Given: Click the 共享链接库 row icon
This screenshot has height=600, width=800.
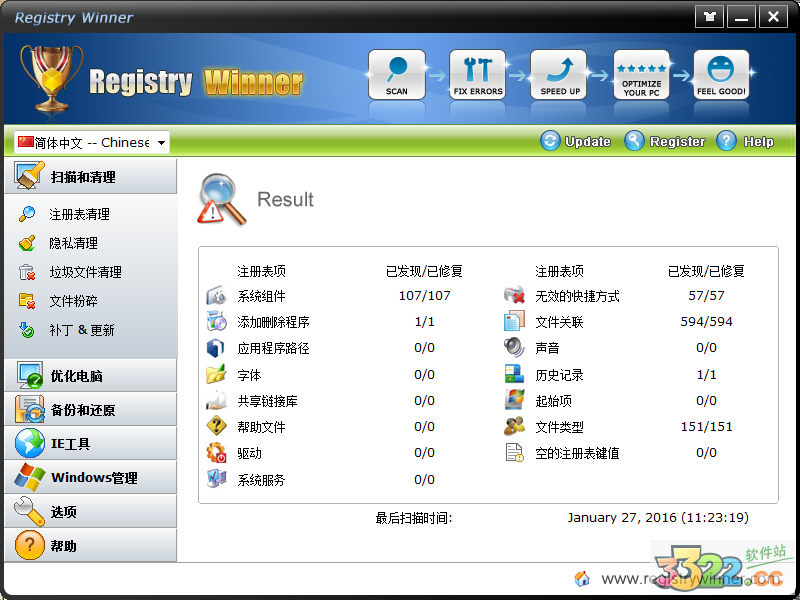Looking at the screenshot, I should tap(216, 401).
